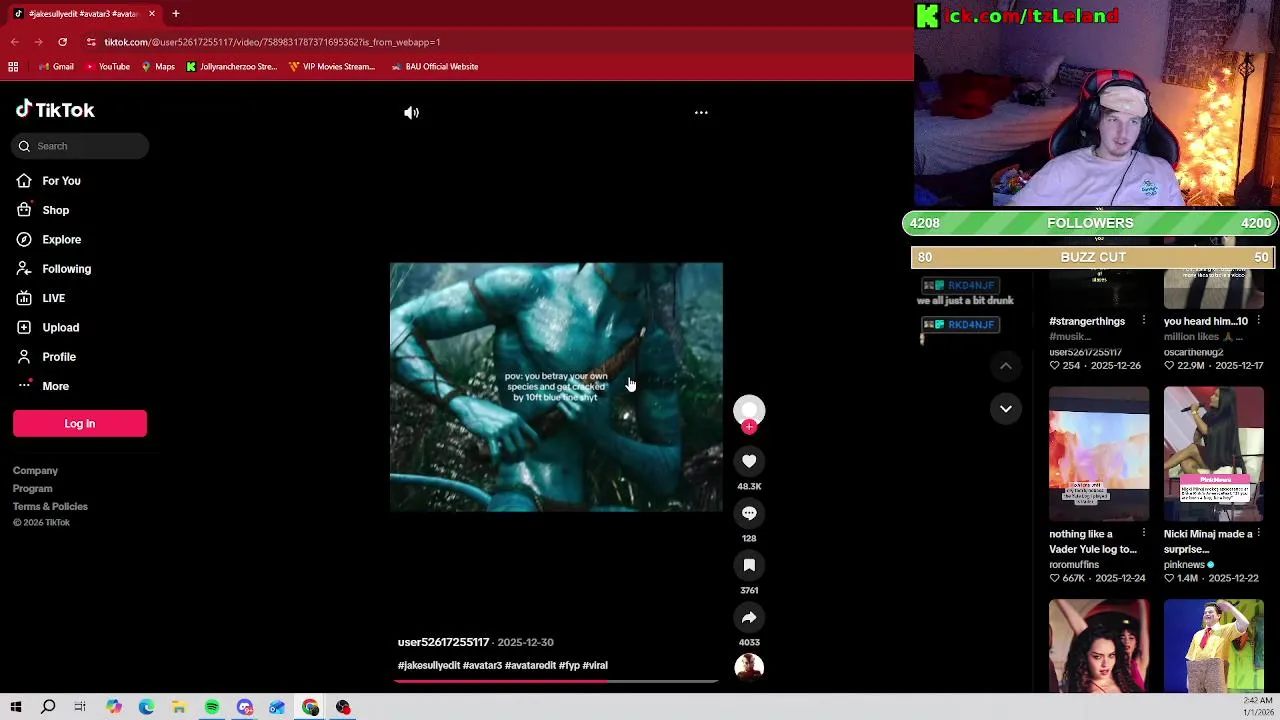Pause the Avatar video player
The image size is (1280, 720).
point(556,387)
